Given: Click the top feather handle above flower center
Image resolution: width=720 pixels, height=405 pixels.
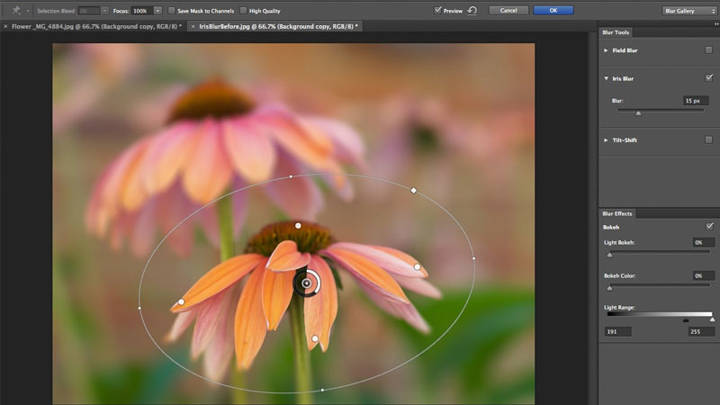Looking at the screenshot, I should pyautogui.click(x=298, y=225).
